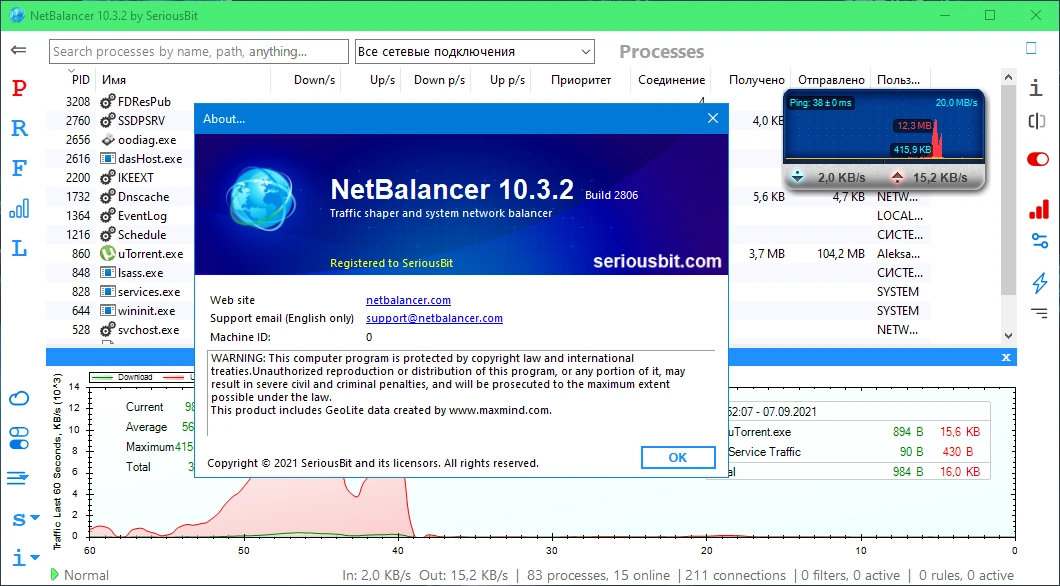Toggle the double-switch icon in left sidebar
The width and height of the screenshot is (1060, 586).
(19, 438)
